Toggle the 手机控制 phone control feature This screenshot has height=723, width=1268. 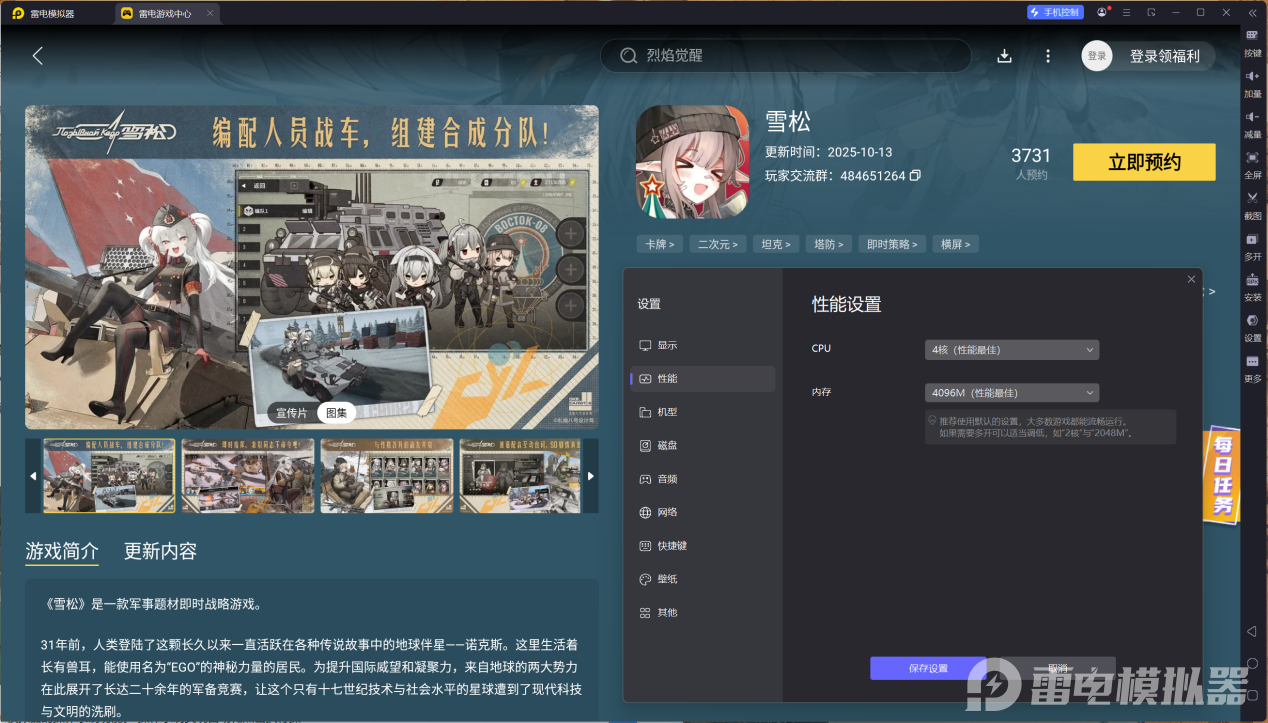pyautogui.click(x=1056, y=12)
